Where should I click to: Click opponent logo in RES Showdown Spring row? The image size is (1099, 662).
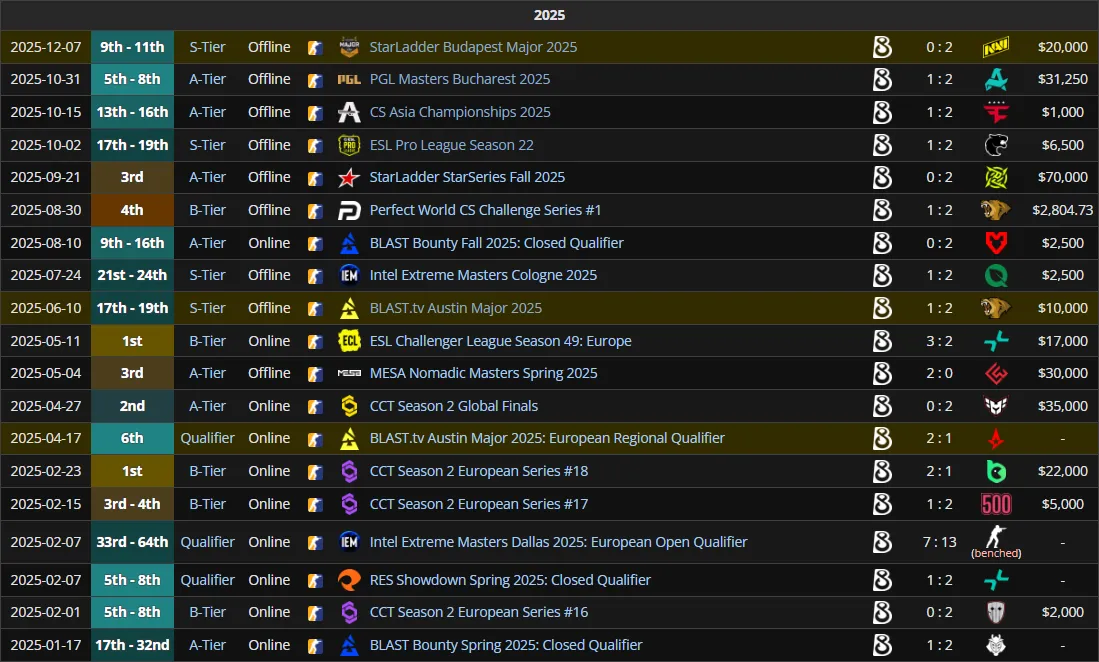[995, 580]
